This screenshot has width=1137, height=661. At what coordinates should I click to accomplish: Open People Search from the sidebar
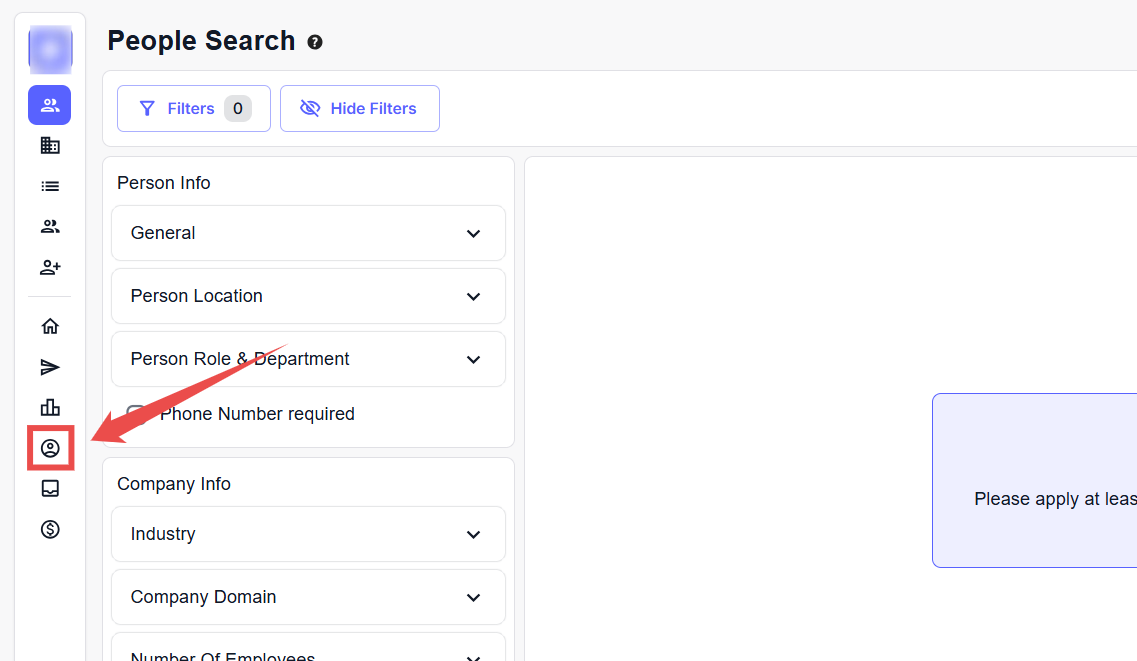(x=50, y=105)
